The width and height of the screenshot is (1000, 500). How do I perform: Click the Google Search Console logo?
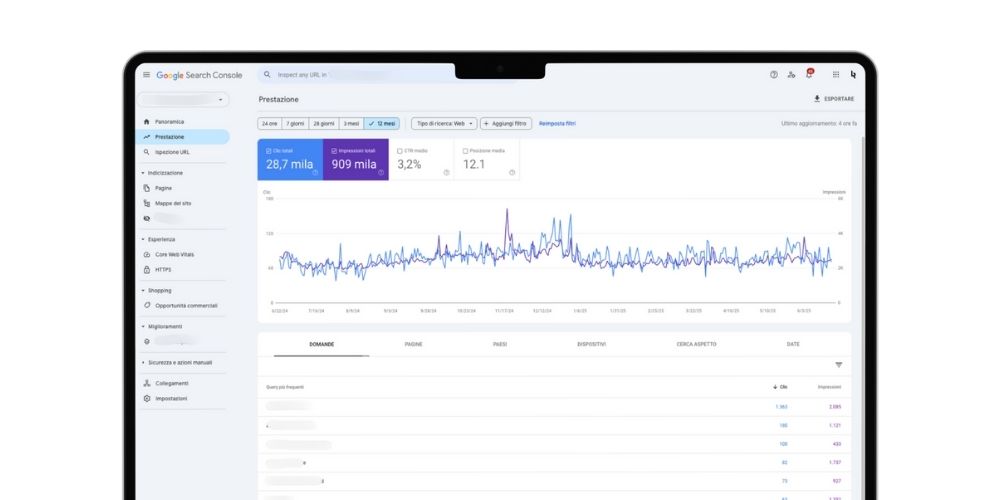point(199,75)
